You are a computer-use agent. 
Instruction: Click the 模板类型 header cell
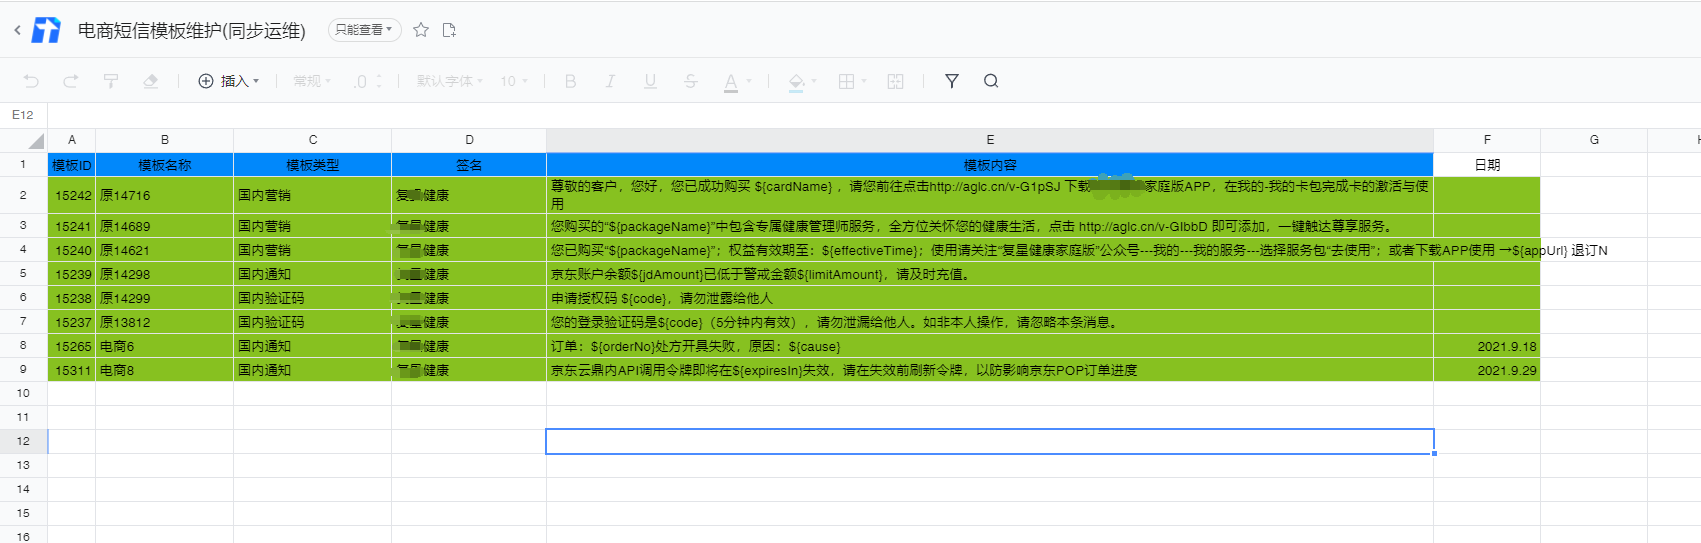(313, 165)
